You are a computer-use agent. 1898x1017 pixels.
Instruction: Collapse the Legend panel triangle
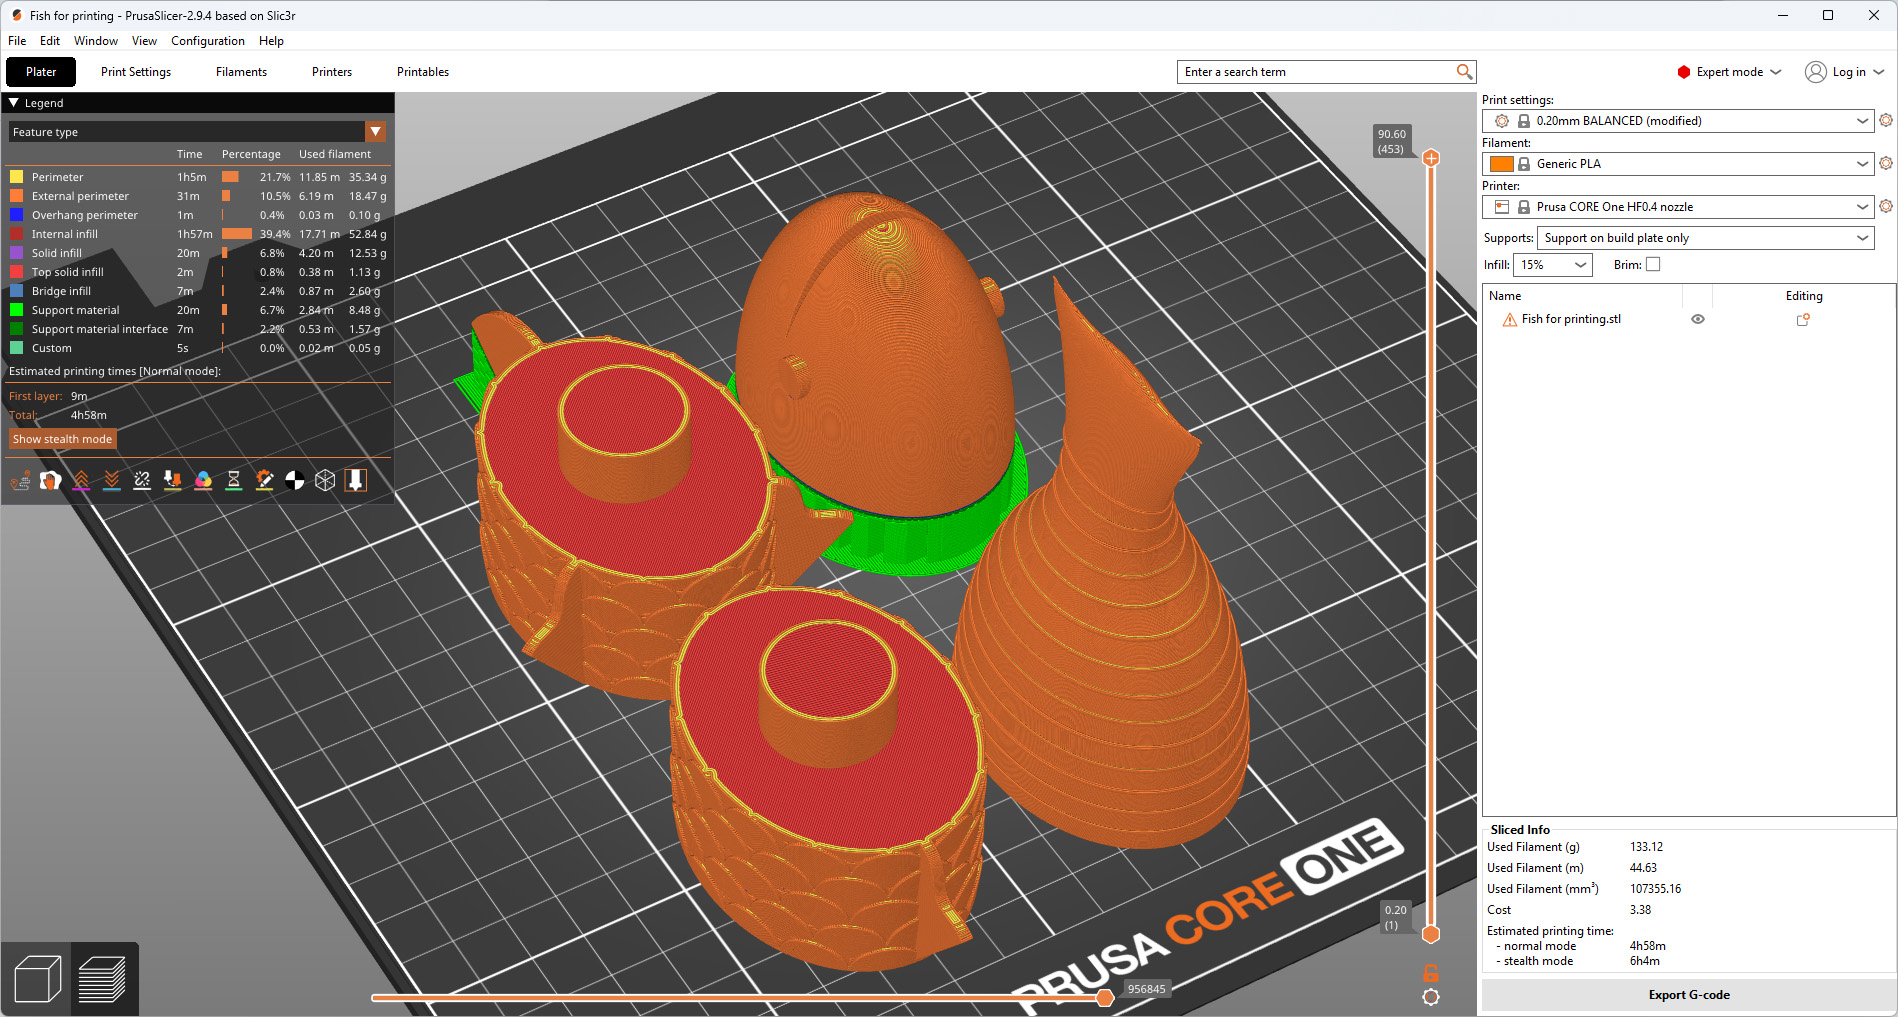point(14,102)
